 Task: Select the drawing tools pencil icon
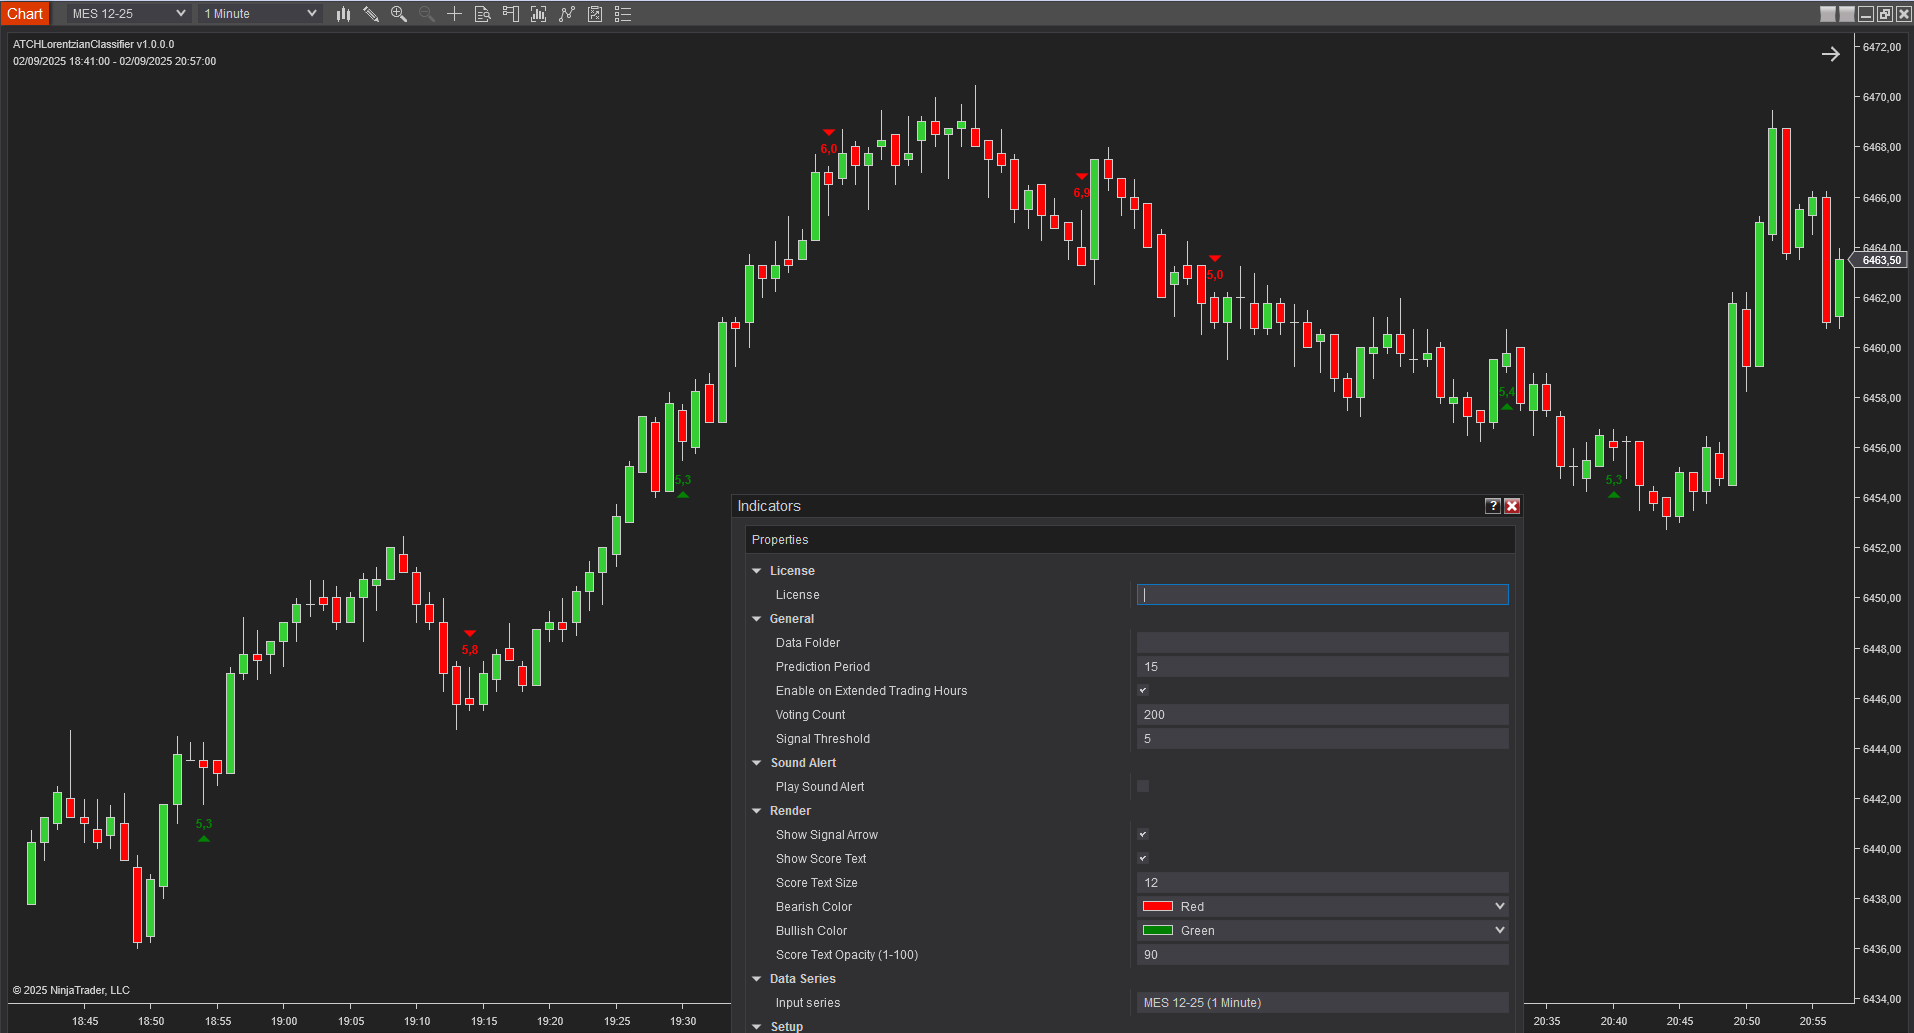coord(371,14)
